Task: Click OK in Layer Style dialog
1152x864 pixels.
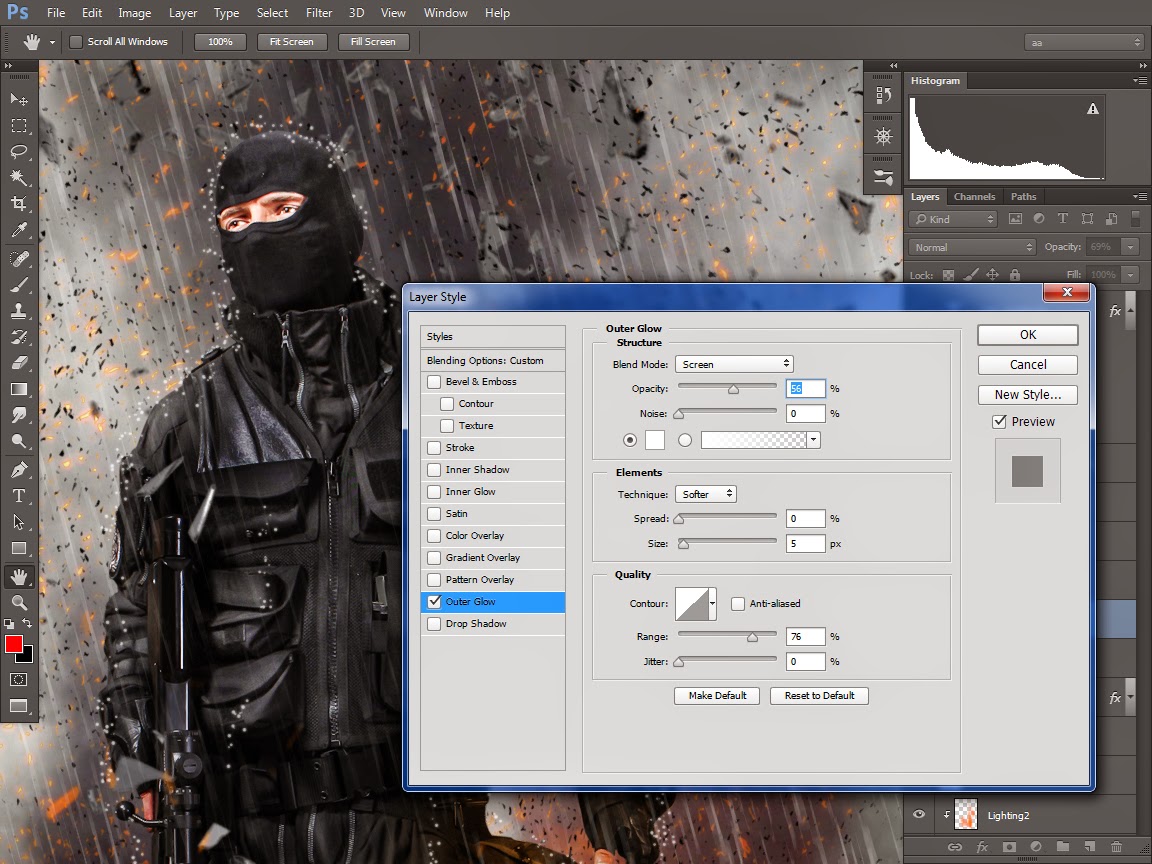Action: click(1027, 335)
